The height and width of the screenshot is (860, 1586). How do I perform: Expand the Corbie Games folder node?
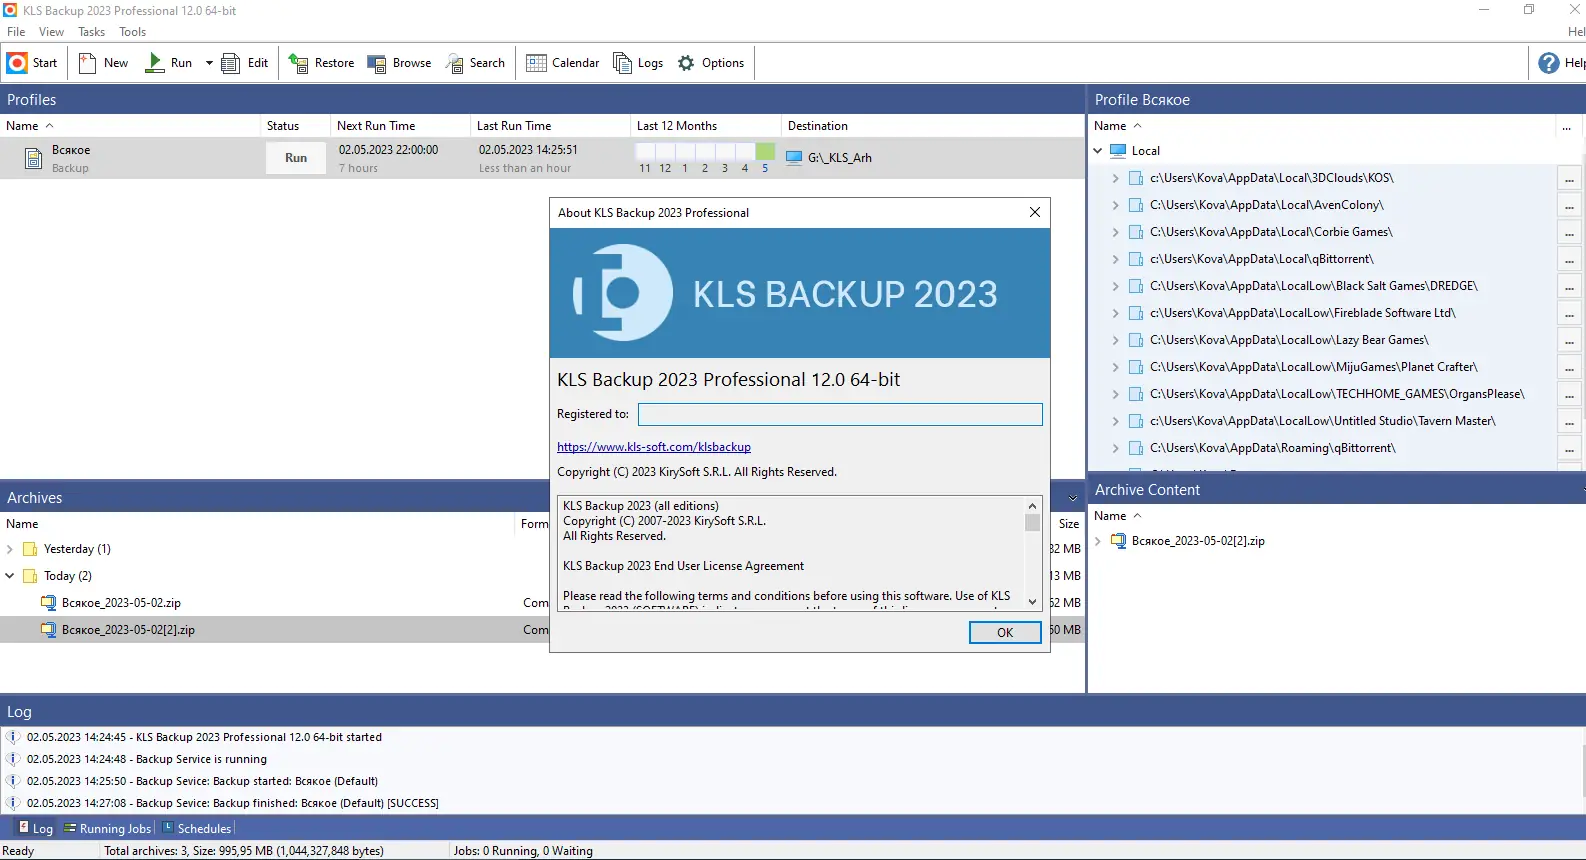tap(1116, 232)
